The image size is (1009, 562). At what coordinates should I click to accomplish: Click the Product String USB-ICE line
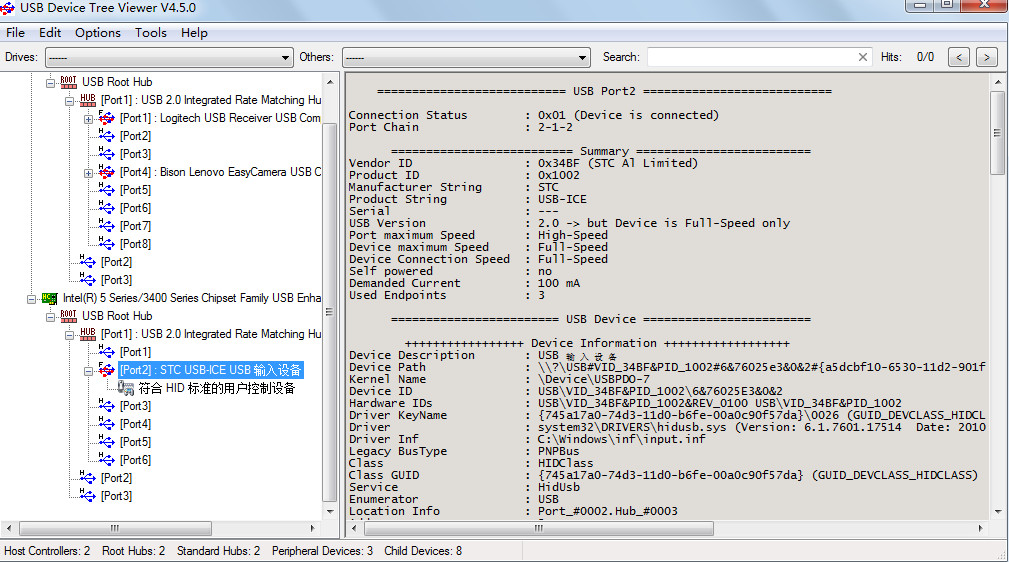pyautogui.click(x=468, y=200)
